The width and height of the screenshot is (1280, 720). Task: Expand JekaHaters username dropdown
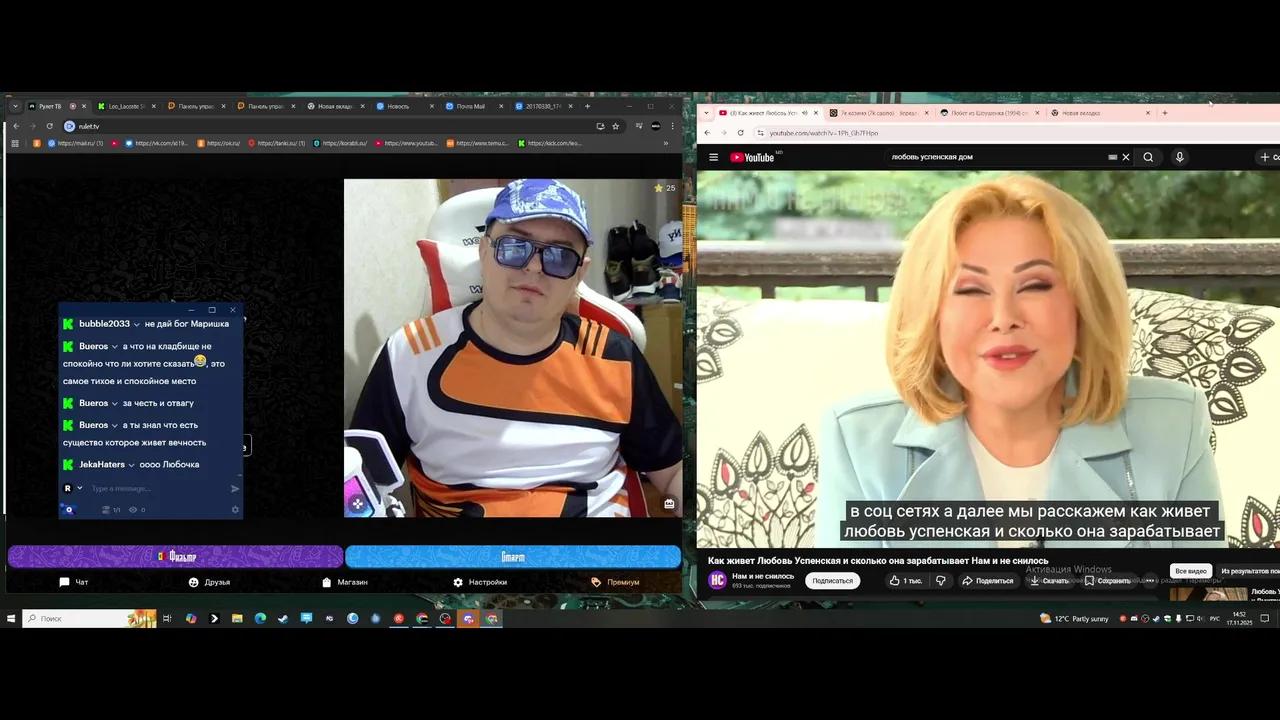coord(131,465)
